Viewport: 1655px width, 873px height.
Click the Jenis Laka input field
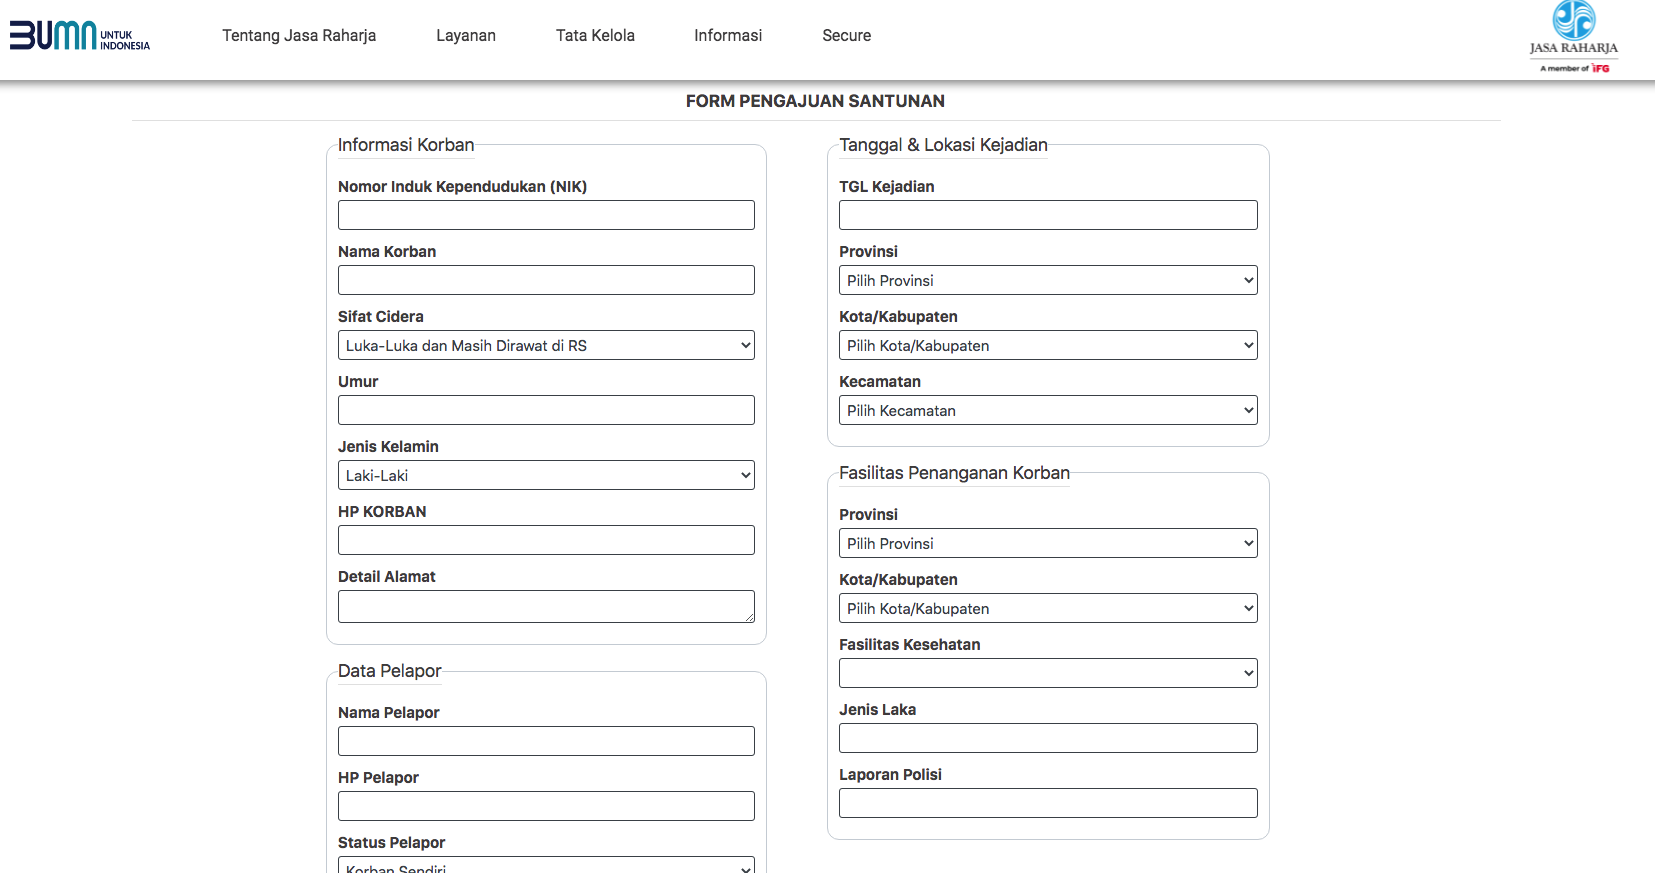click(1048, 738)
